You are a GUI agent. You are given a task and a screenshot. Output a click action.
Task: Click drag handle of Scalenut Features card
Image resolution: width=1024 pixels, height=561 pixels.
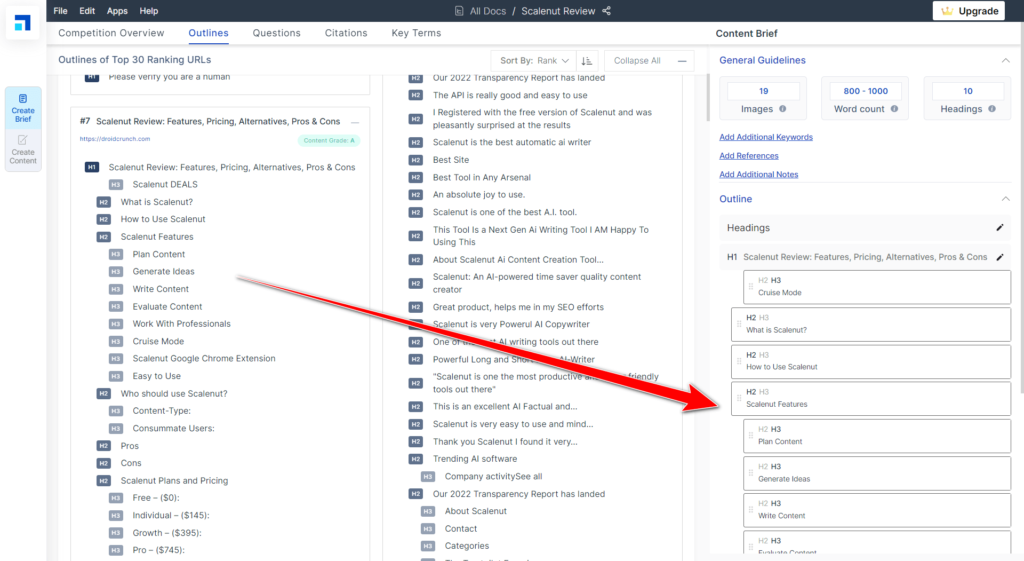point(739,398)
